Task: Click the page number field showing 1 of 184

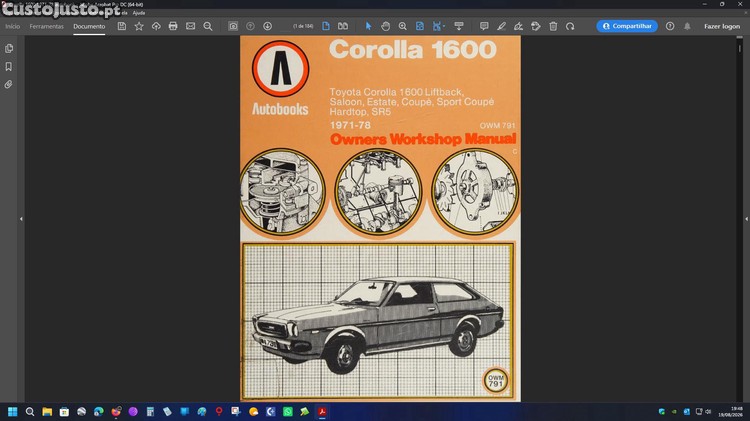Action: (303, 26)
